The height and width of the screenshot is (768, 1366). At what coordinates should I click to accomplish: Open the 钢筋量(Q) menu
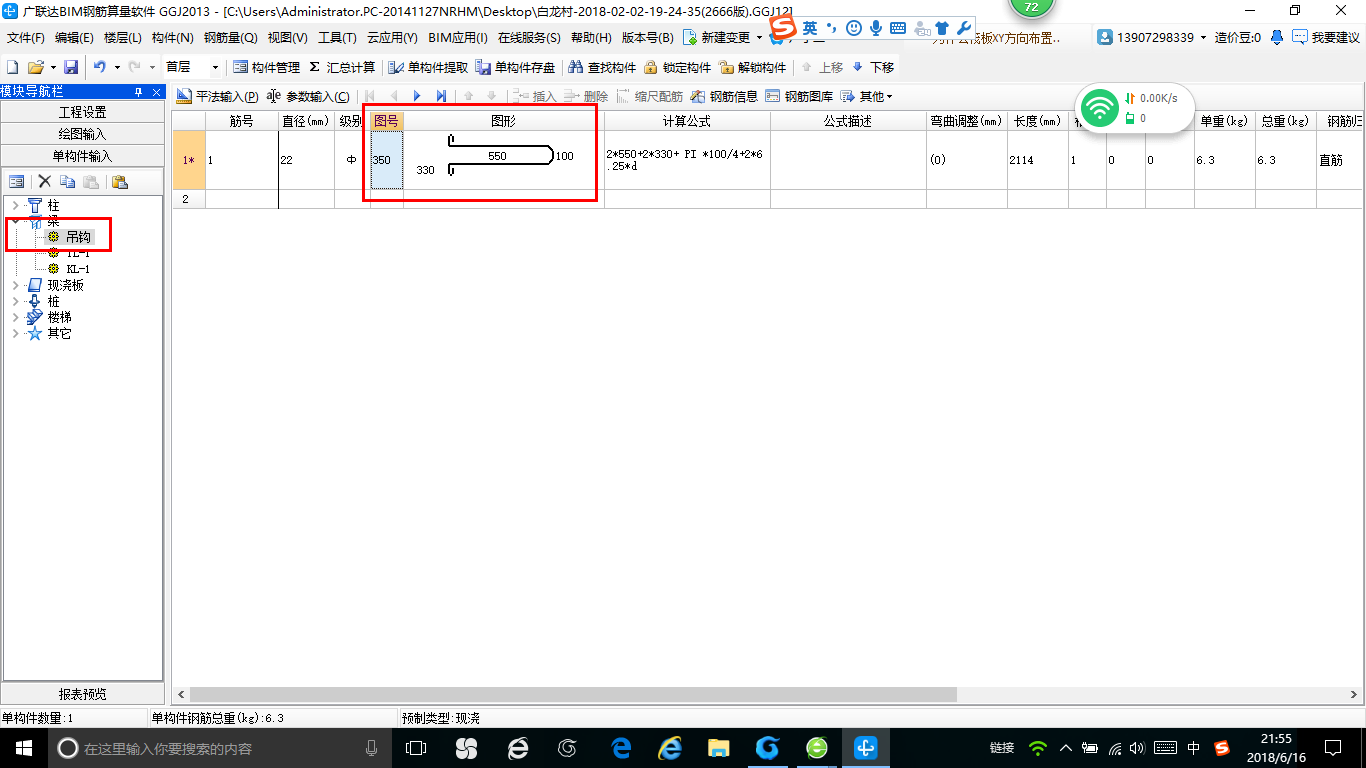click(x=230, y=37)
